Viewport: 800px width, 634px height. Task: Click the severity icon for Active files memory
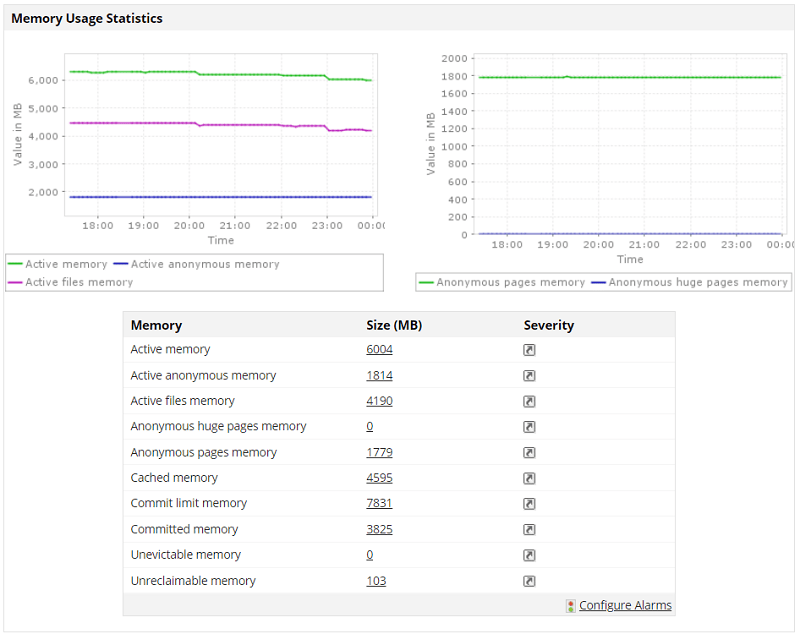pos(531,401)
